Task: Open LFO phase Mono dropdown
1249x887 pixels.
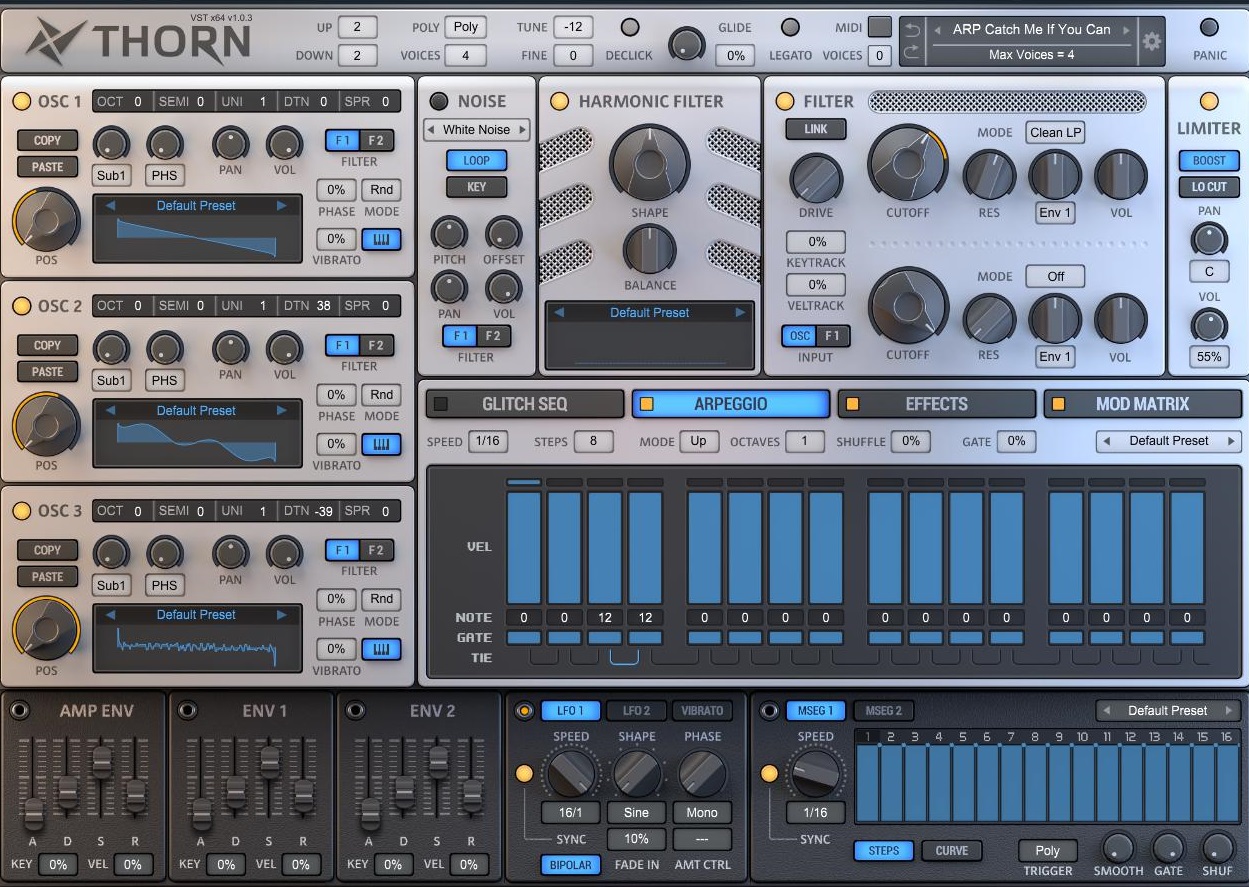Action: (x=702, y=813)
